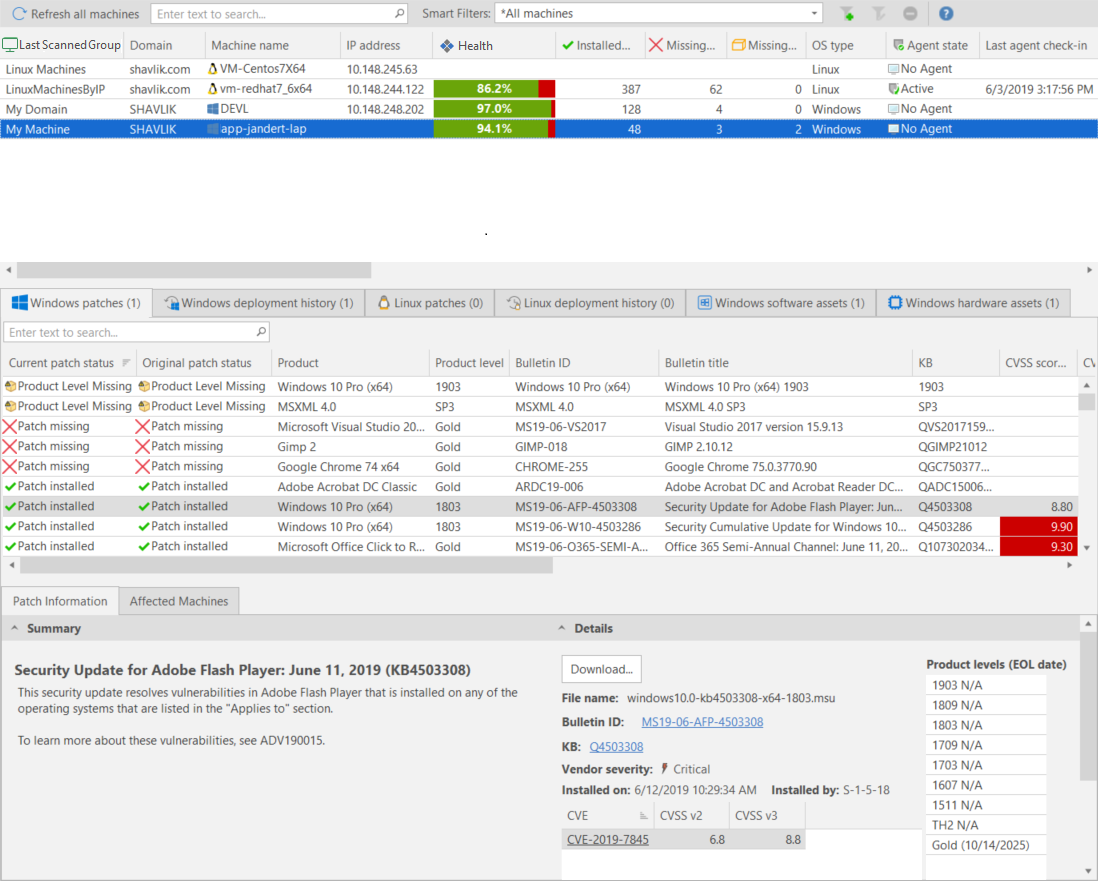Click left arrow of machine list scrollbar
Viewport: 1098px width, 881px height.
[x=8, y=270]
